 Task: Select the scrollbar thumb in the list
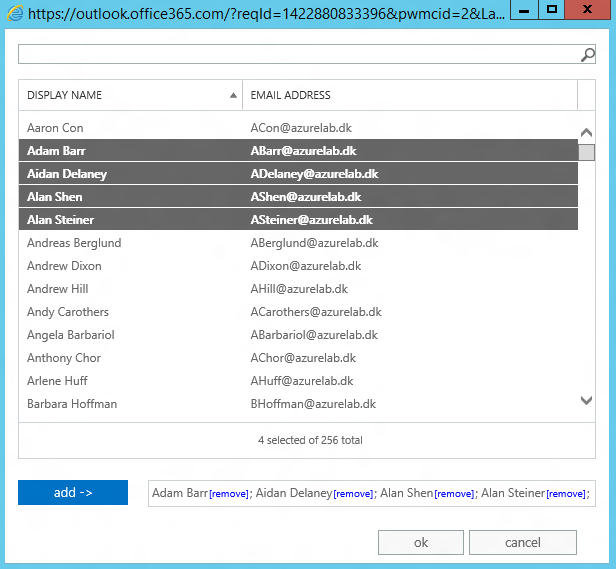tap(586, 152)
